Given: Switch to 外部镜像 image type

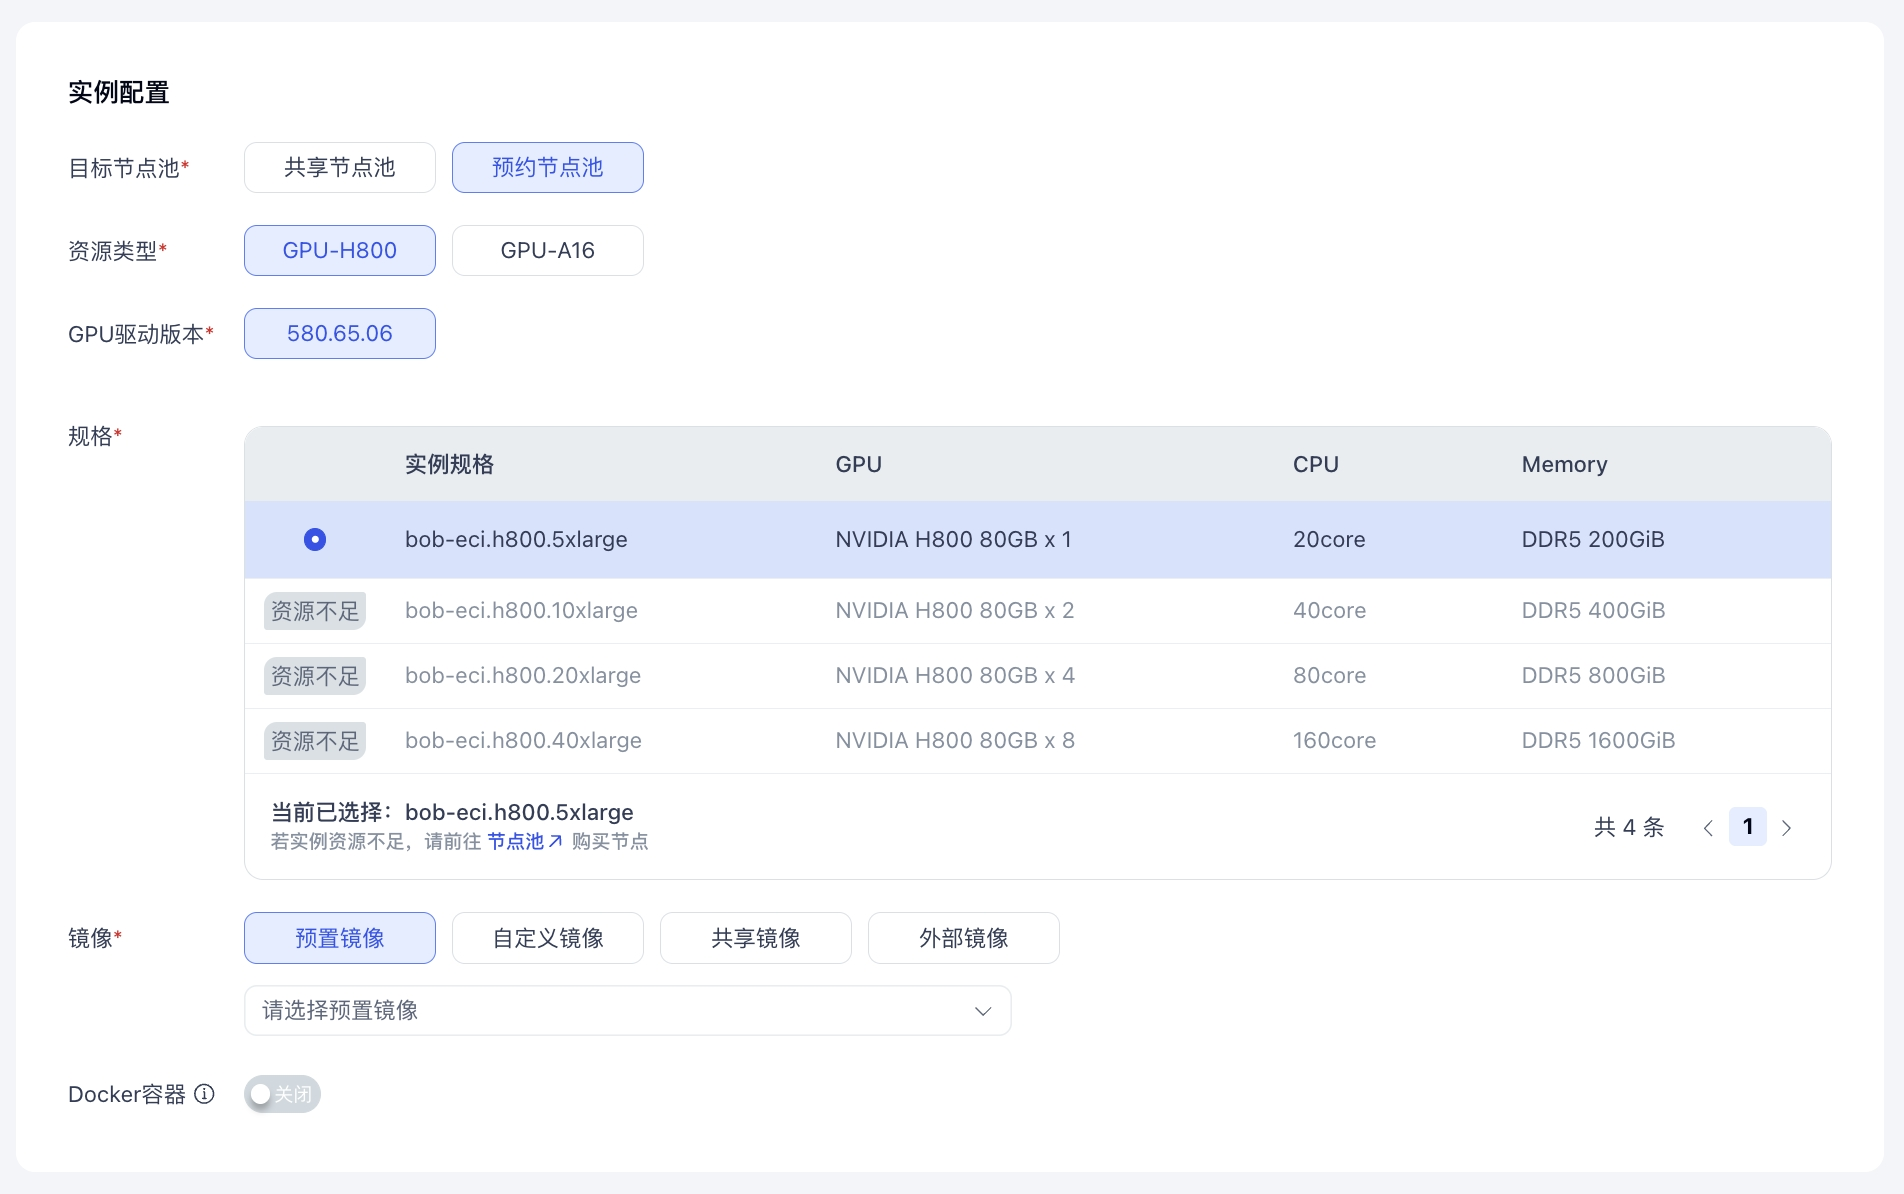Looking at the screenshot, I should point(963,938).
